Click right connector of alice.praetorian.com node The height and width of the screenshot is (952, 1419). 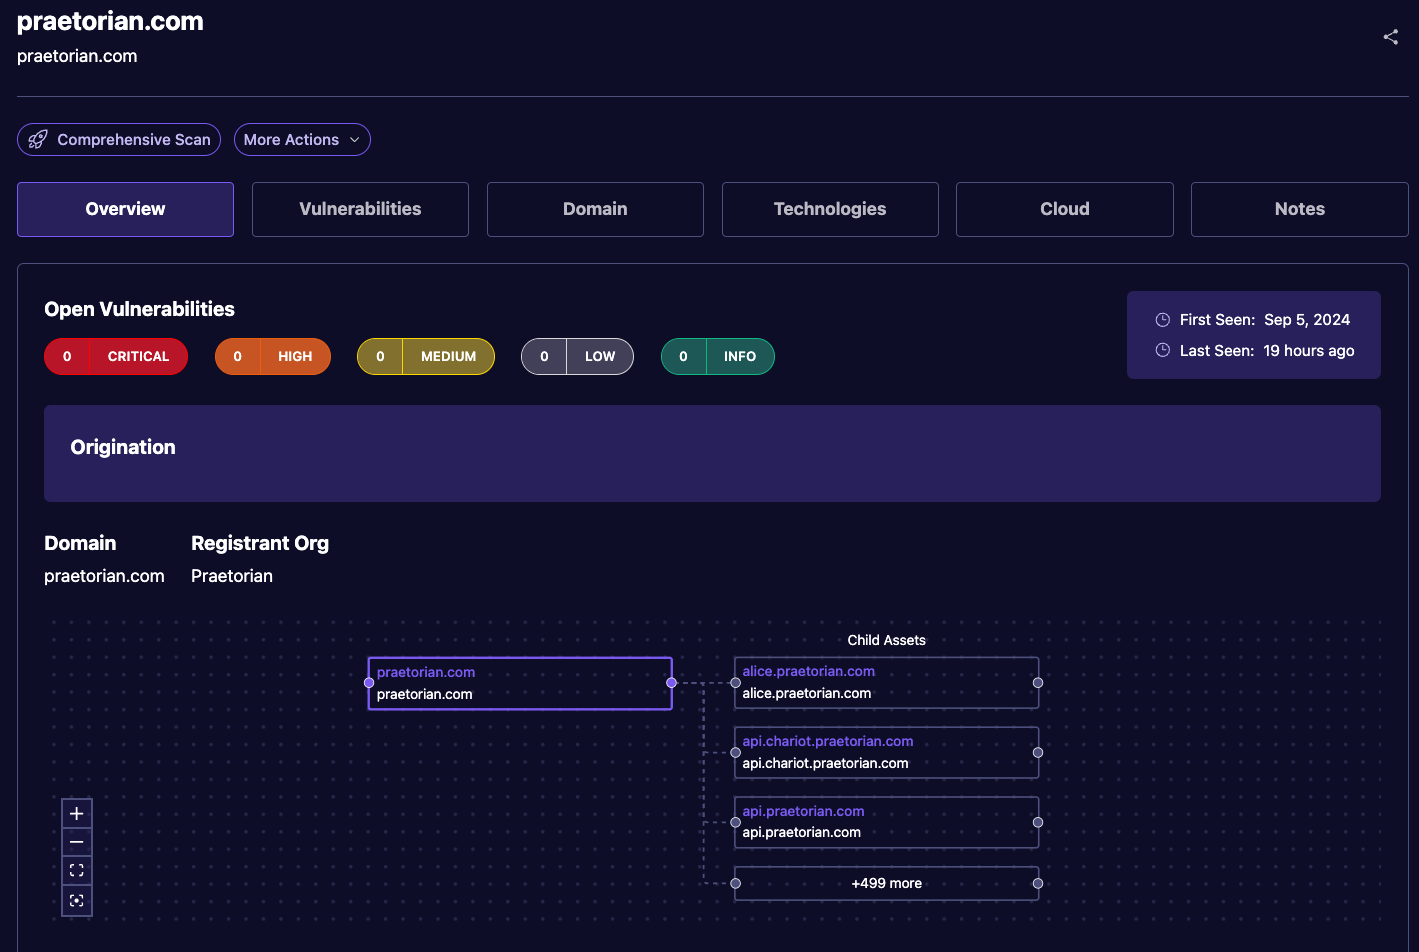pyautogui.click(x=1038, y=683)
